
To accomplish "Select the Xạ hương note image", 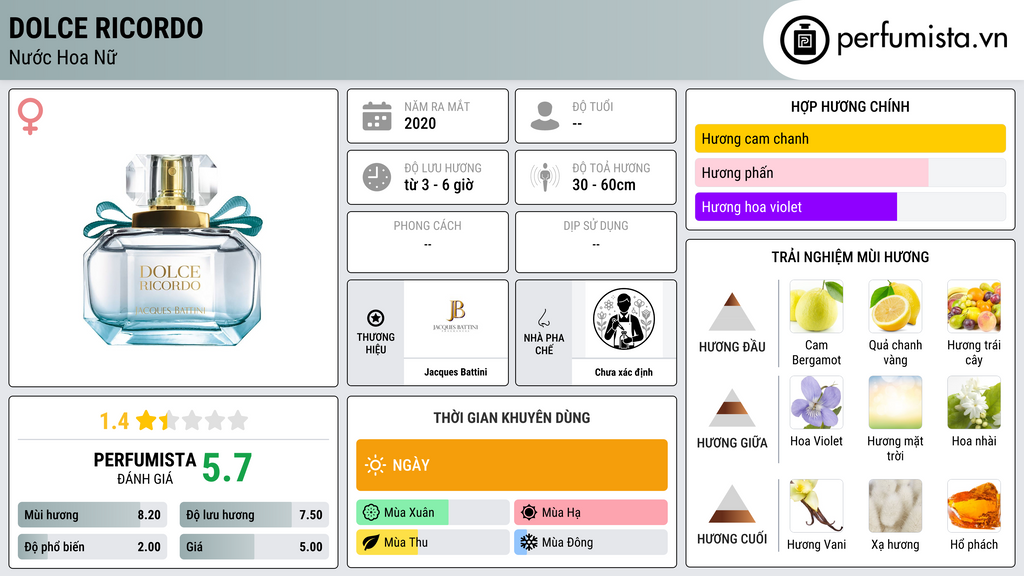I will click(895, 506).
